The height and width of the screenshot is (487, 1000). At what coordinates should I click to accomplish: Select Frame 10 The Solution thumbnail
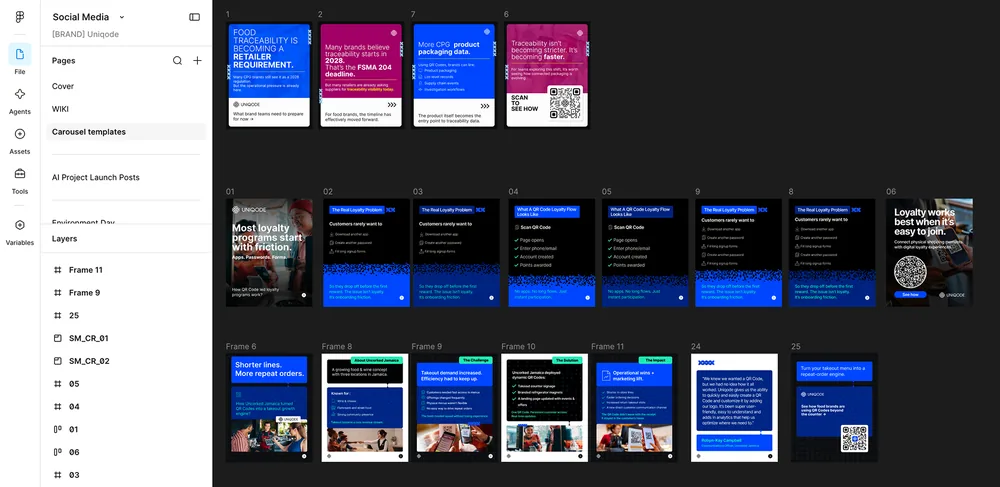click(545, 408)
